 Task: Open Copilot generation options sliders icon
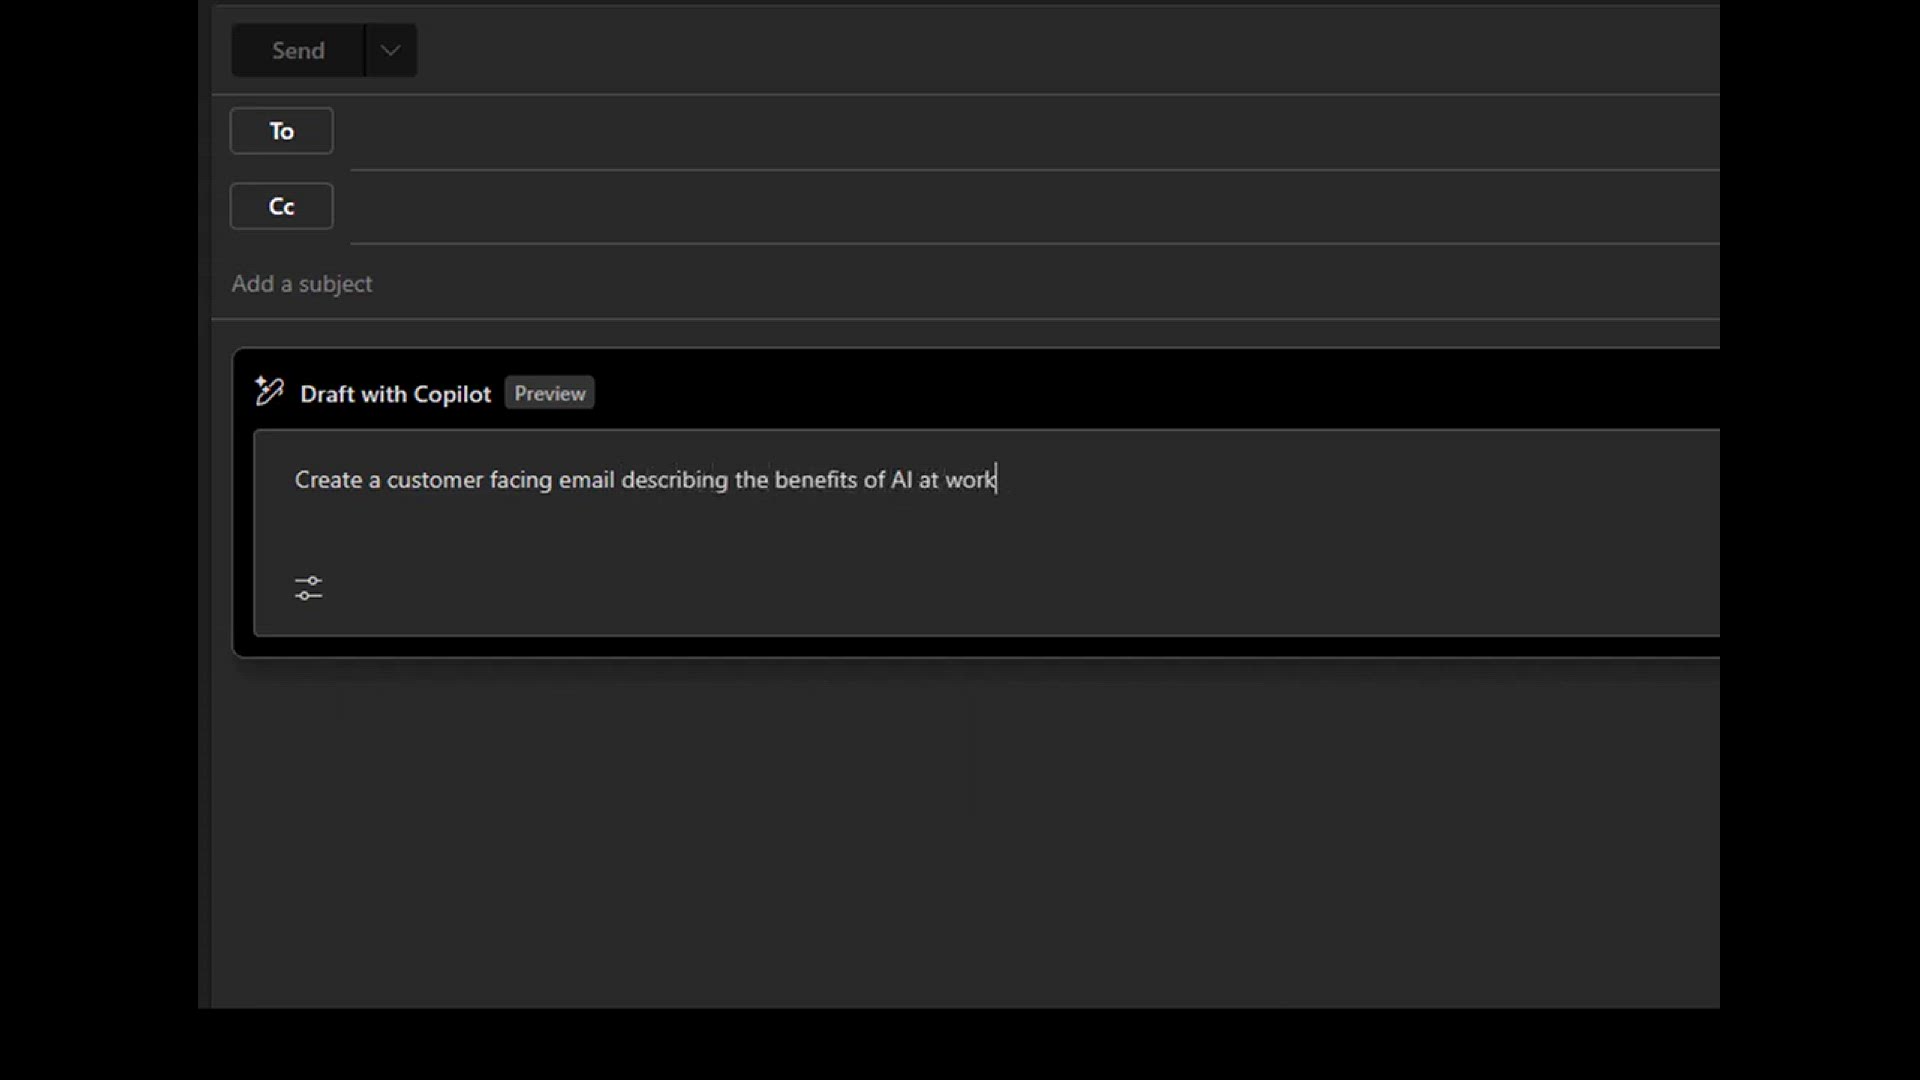[x=308, y=588]
